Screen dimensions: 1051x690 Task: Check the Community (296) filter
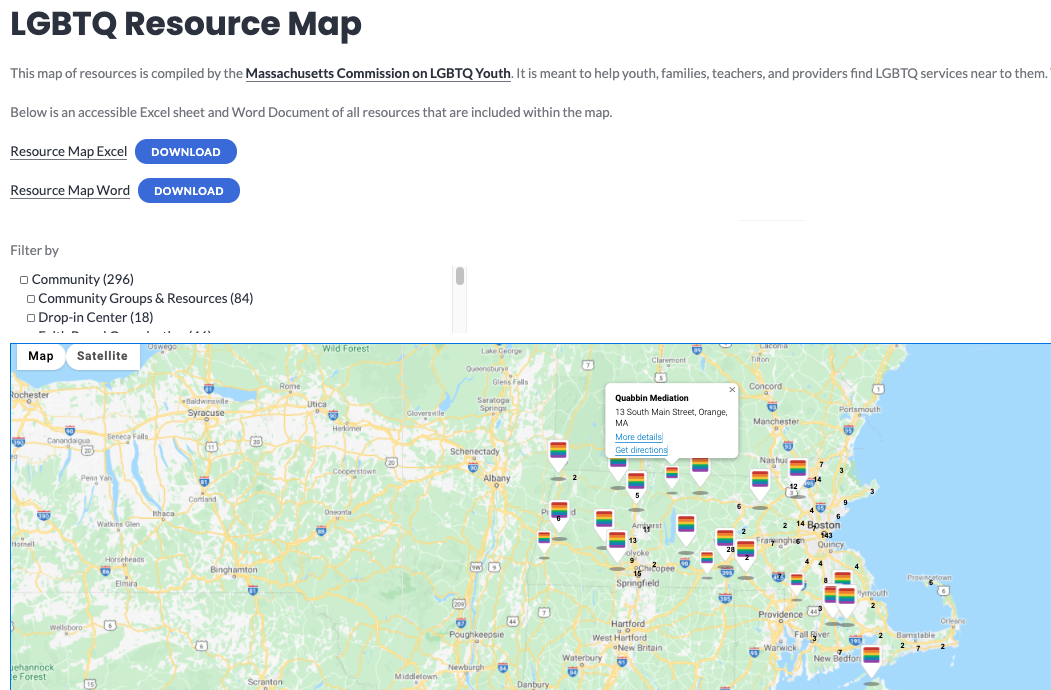(x=26, y=279)
